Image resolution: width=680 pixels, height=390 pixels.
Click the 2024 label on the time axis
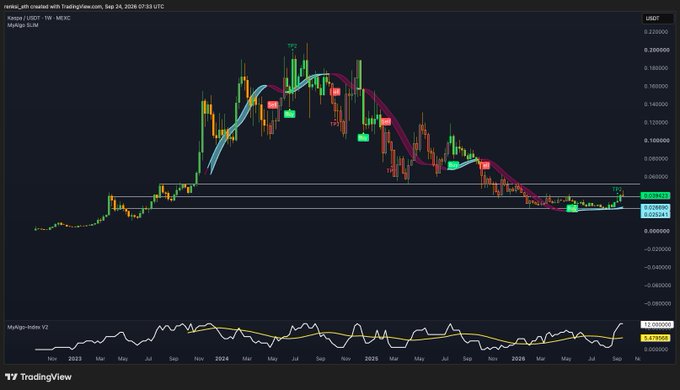click(x=222, y=359)
